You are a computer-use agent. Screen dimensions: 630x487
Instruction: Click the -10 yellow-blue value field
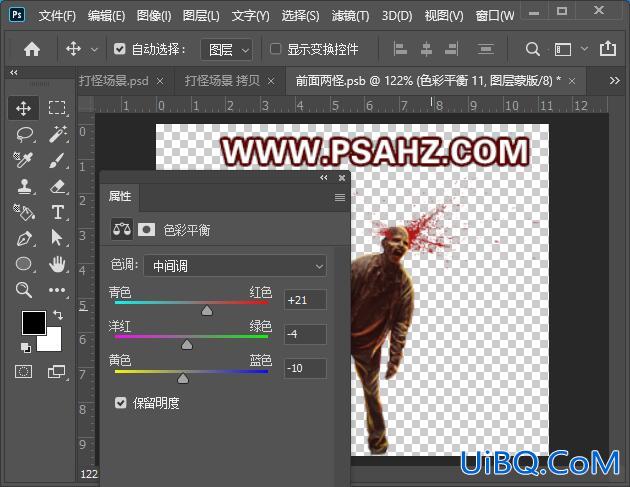[x=305, y=368]
